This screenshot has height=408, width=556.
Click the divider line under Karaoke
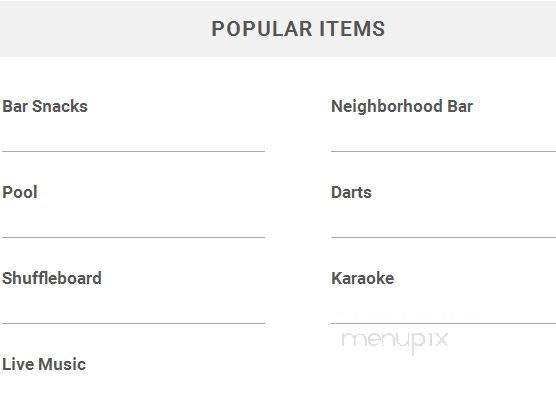tap(443, 323)
